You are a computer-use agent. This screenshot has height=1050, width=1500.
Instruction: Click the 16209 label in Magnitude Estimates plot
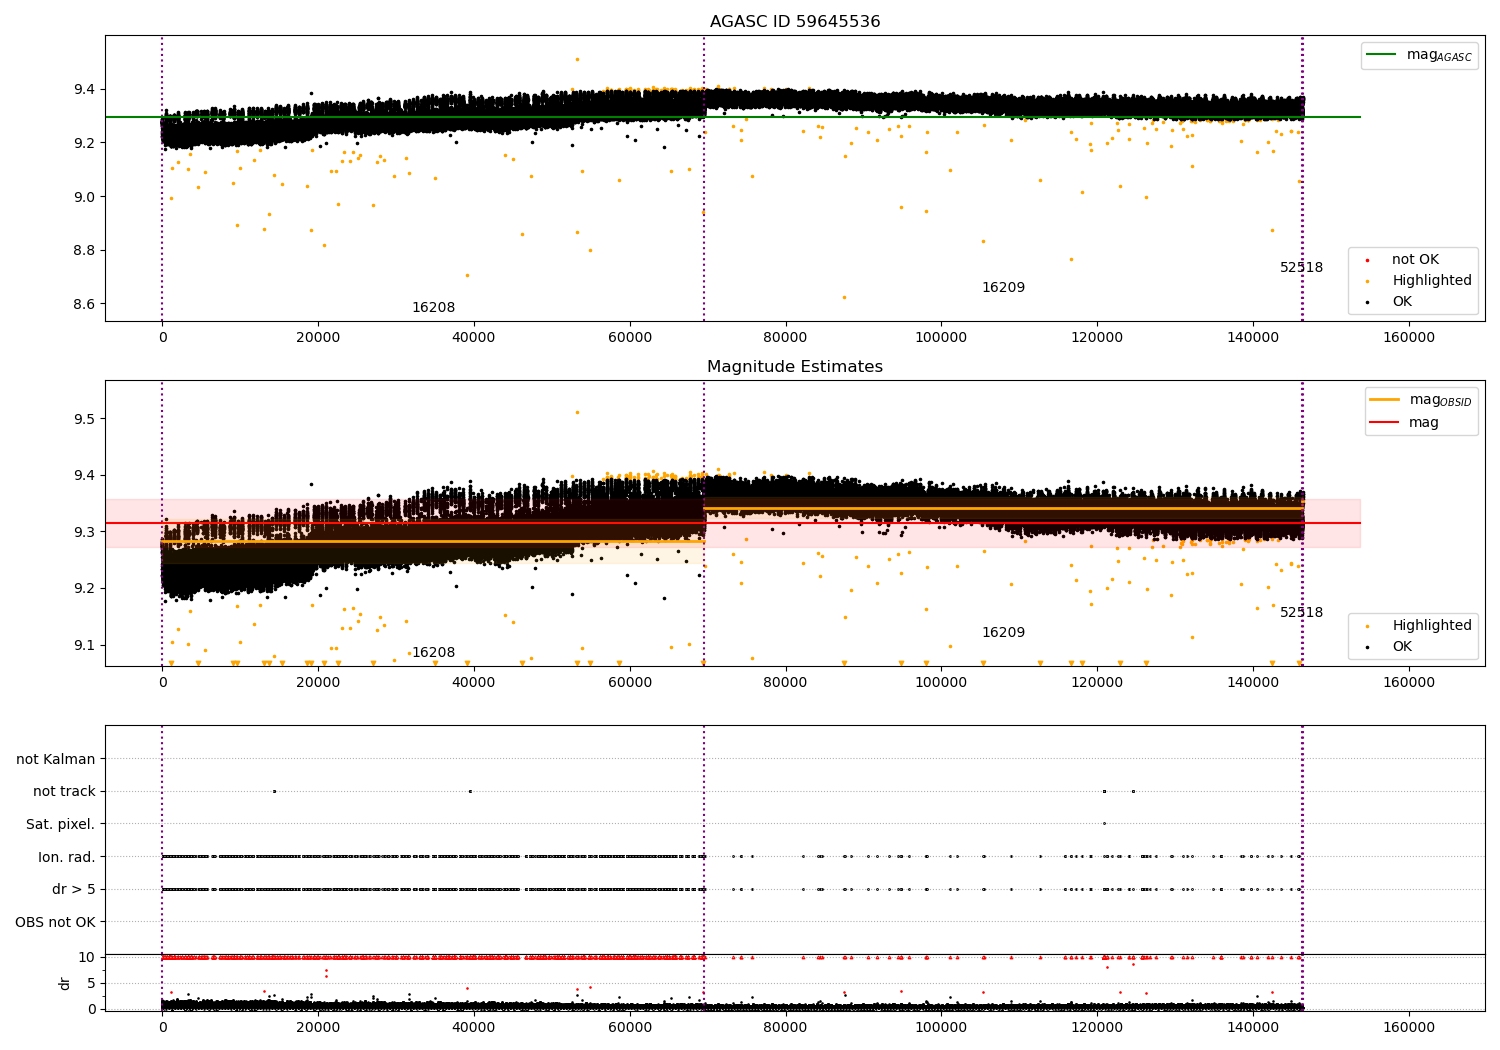coord(1003,633)
